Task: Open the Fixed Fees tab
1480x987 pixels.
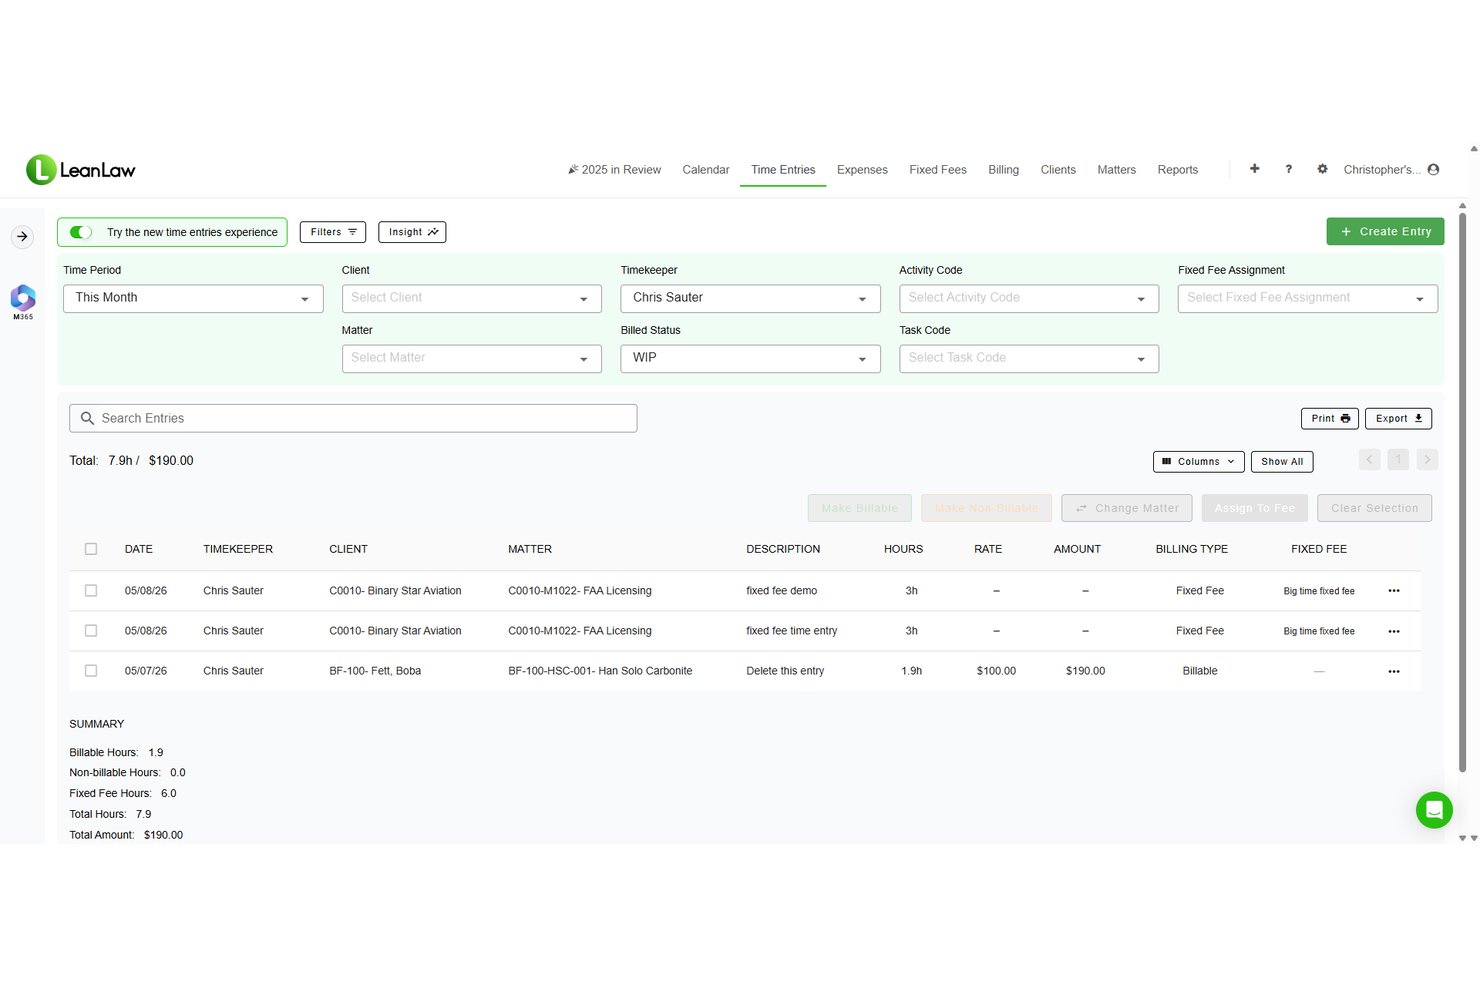Action: (938, 170)
